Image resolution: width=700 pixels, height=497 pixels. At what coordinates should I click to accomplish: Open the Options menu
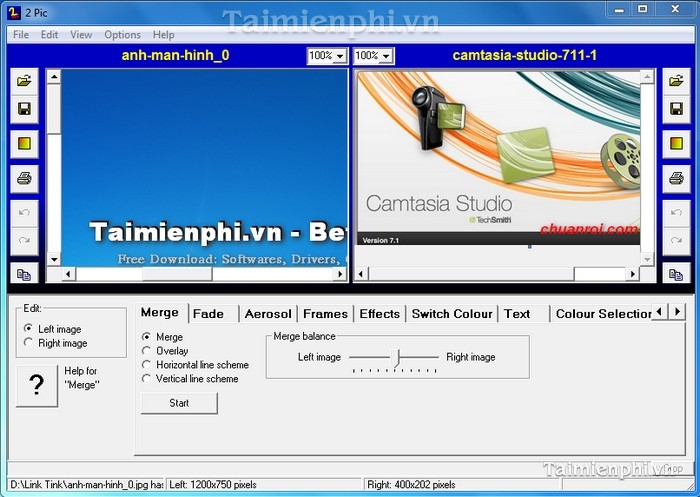(x=122, y=34)
